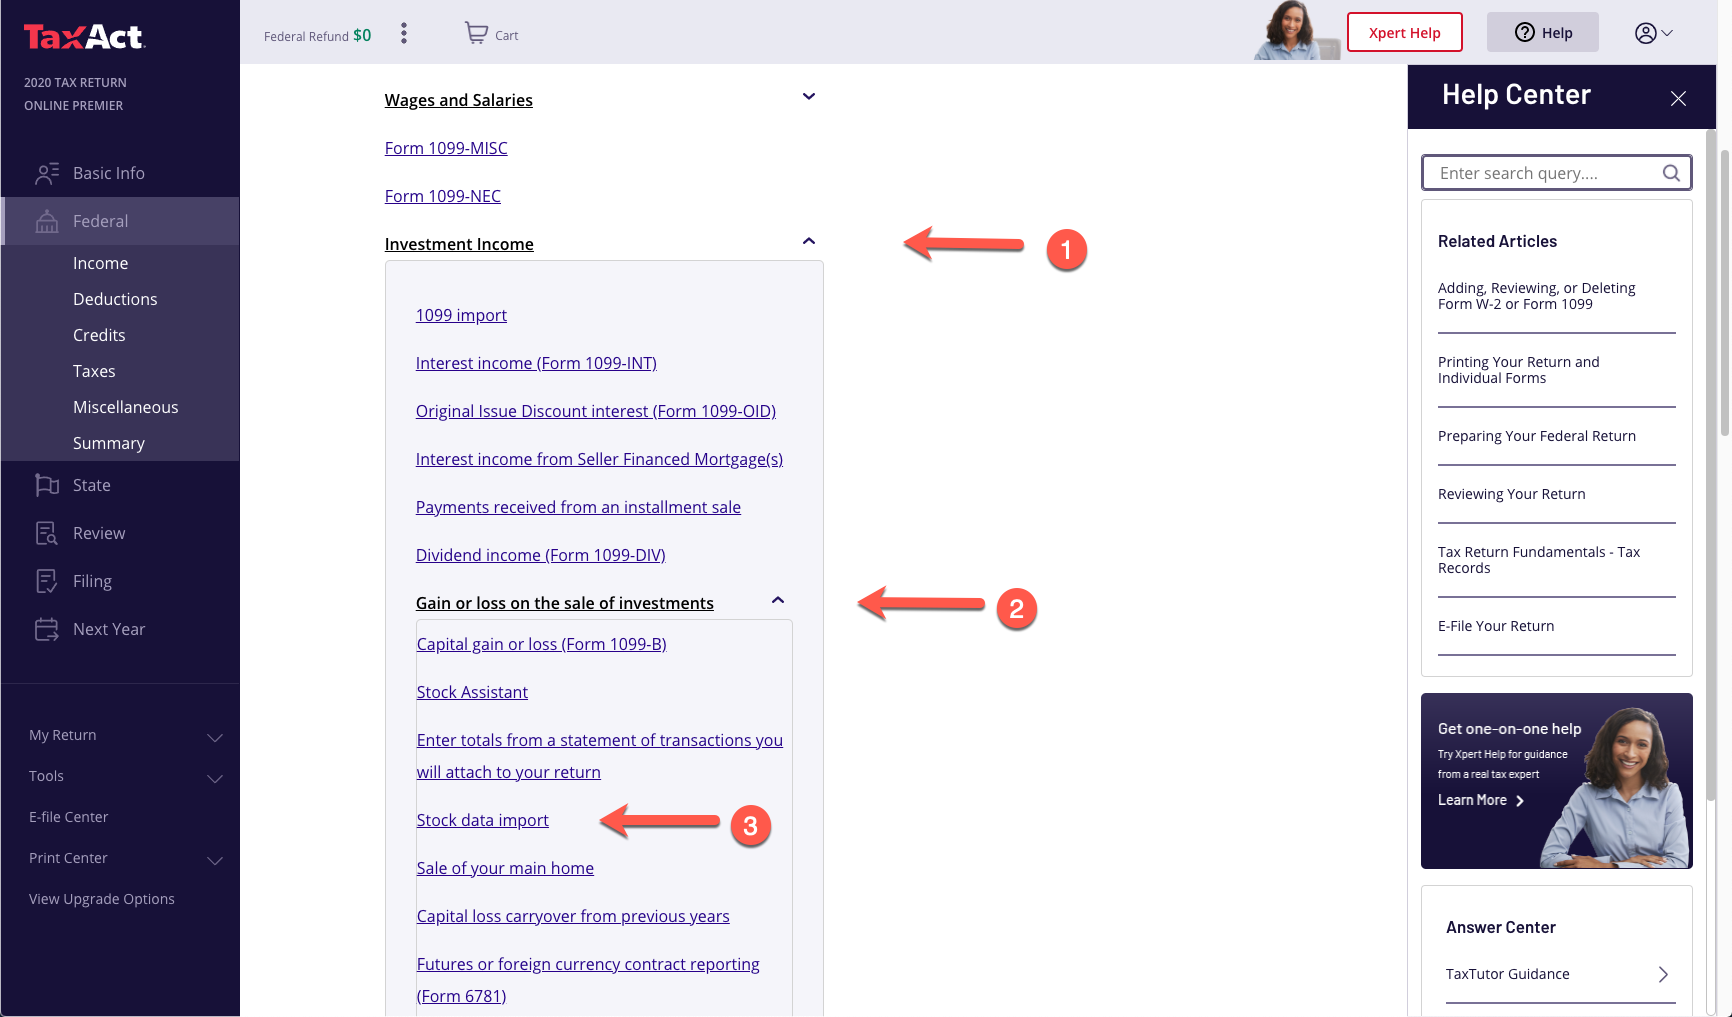The image size is (1732, 1017).
Task: Go to Credits in sidebar
Action: [99, 335]
